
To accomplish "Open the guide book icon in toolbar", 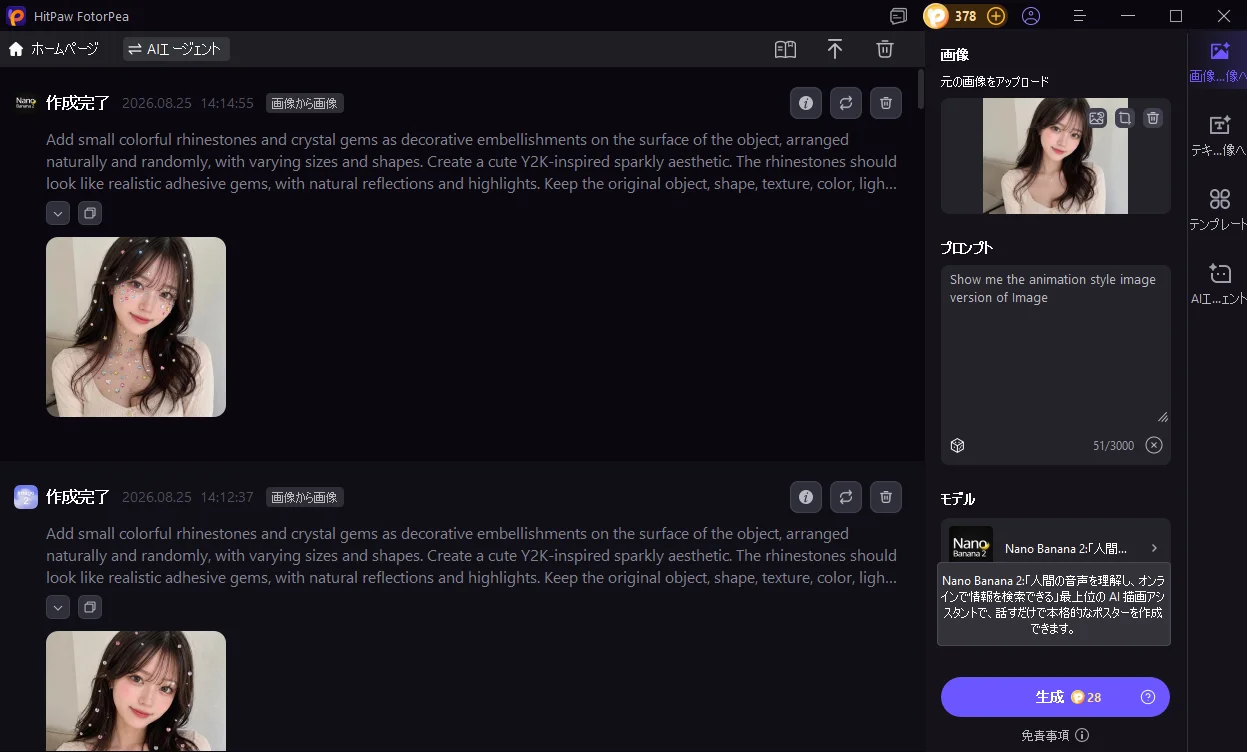I will [x=785, y=49].
